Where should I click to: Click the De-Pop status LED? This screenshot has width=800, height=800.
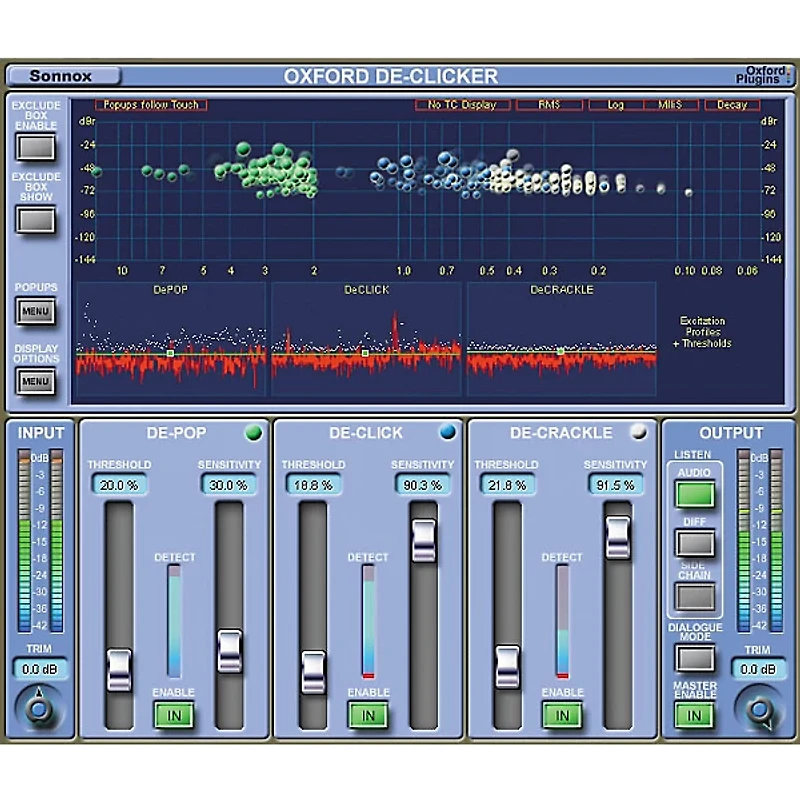pyautogui.click(x=253, y=431)
